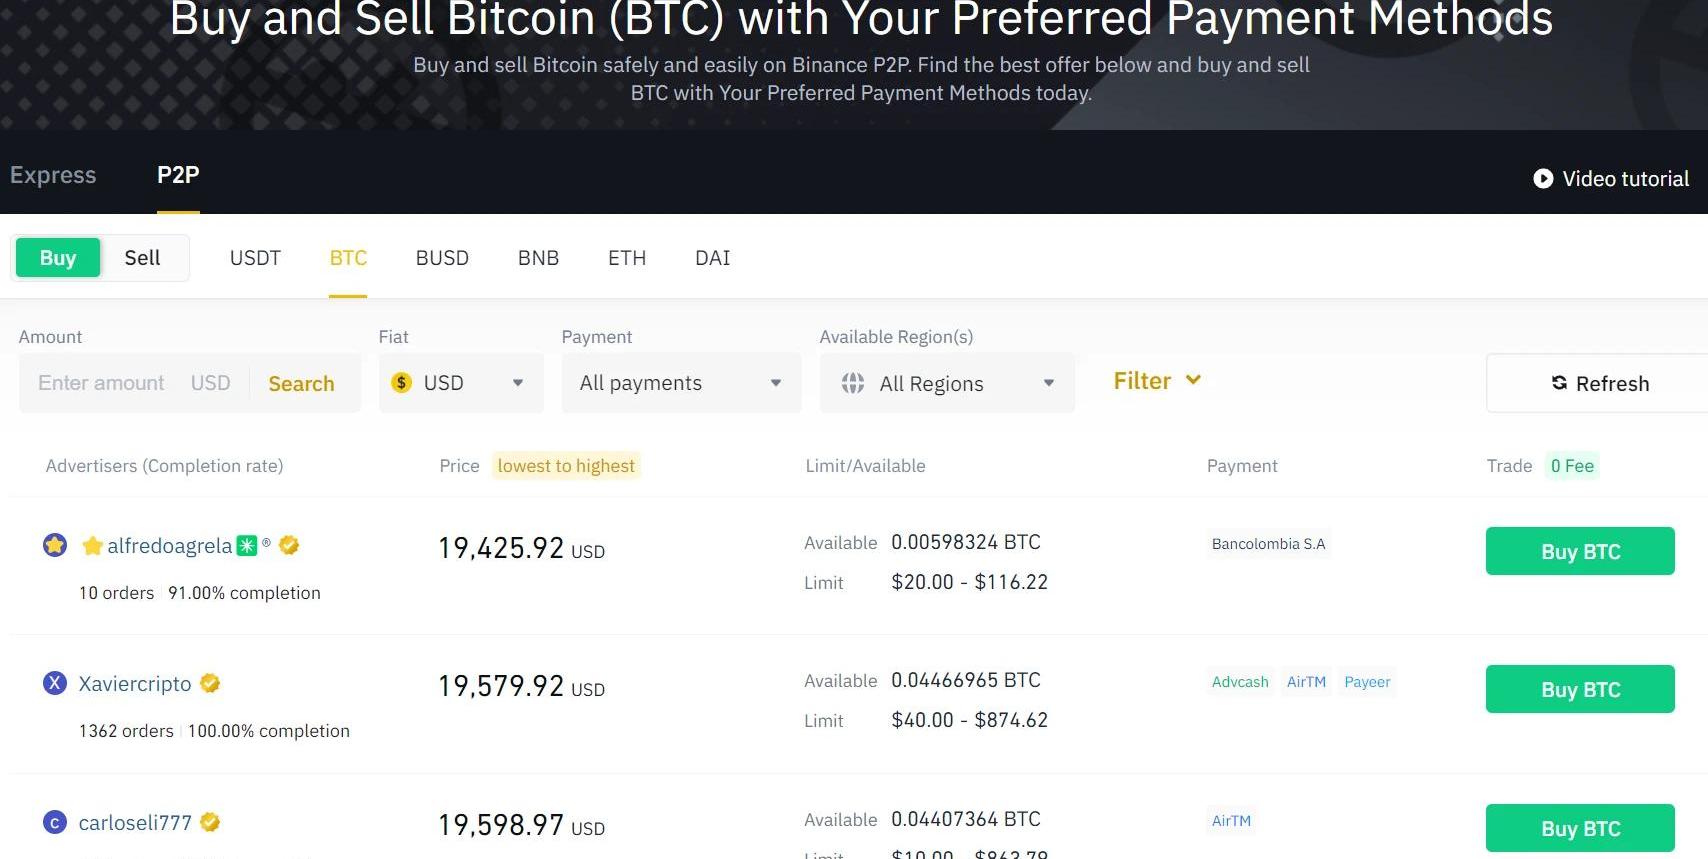The width and height of the screenshot is (1708, 859).
Task: Click carloseli777's blue C avatar
Action: point(55,822)
